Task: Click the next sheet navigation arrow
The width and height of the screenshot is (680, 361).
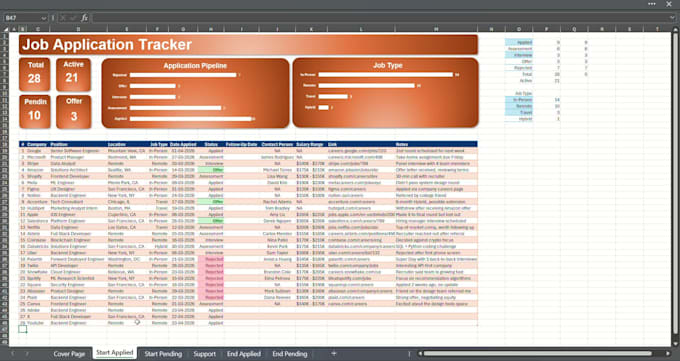Action: [x=27, y=354]
